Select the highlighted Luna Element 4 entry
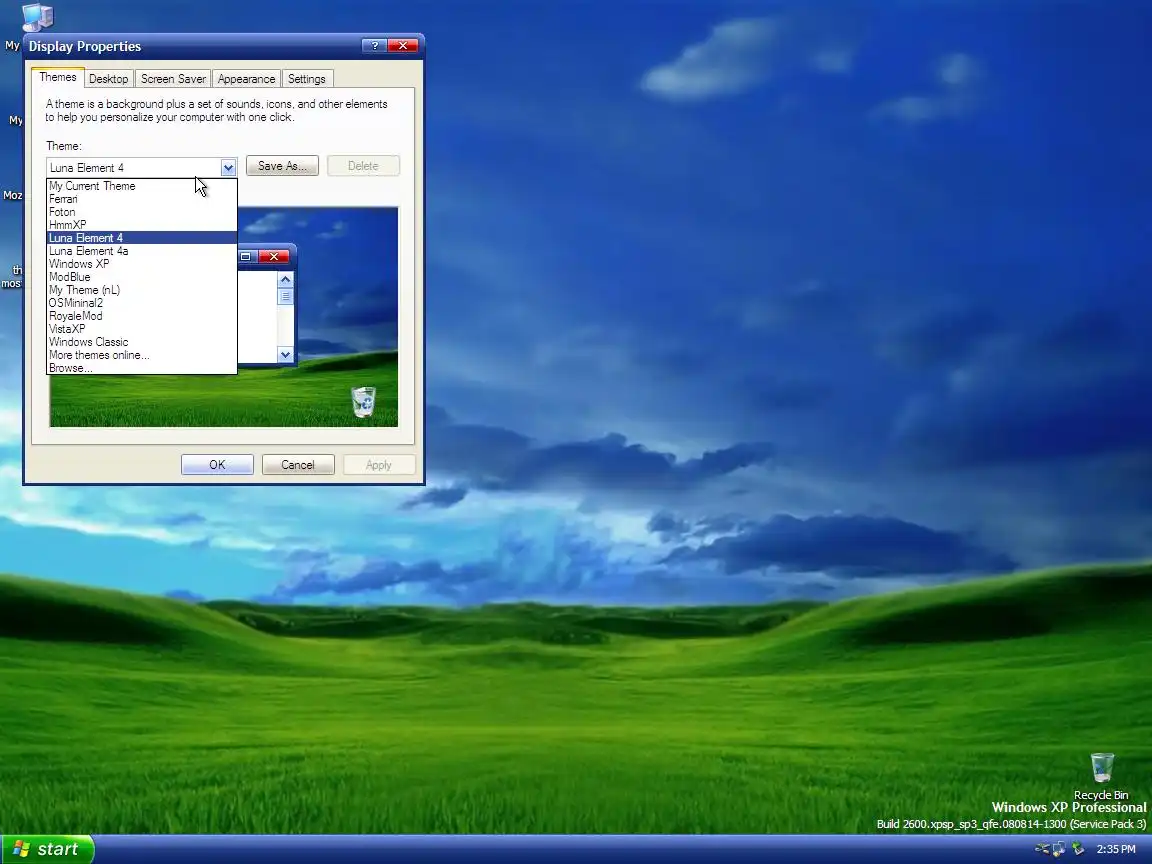The width and height of the screenshot is (1152, 864). (142, 238)
